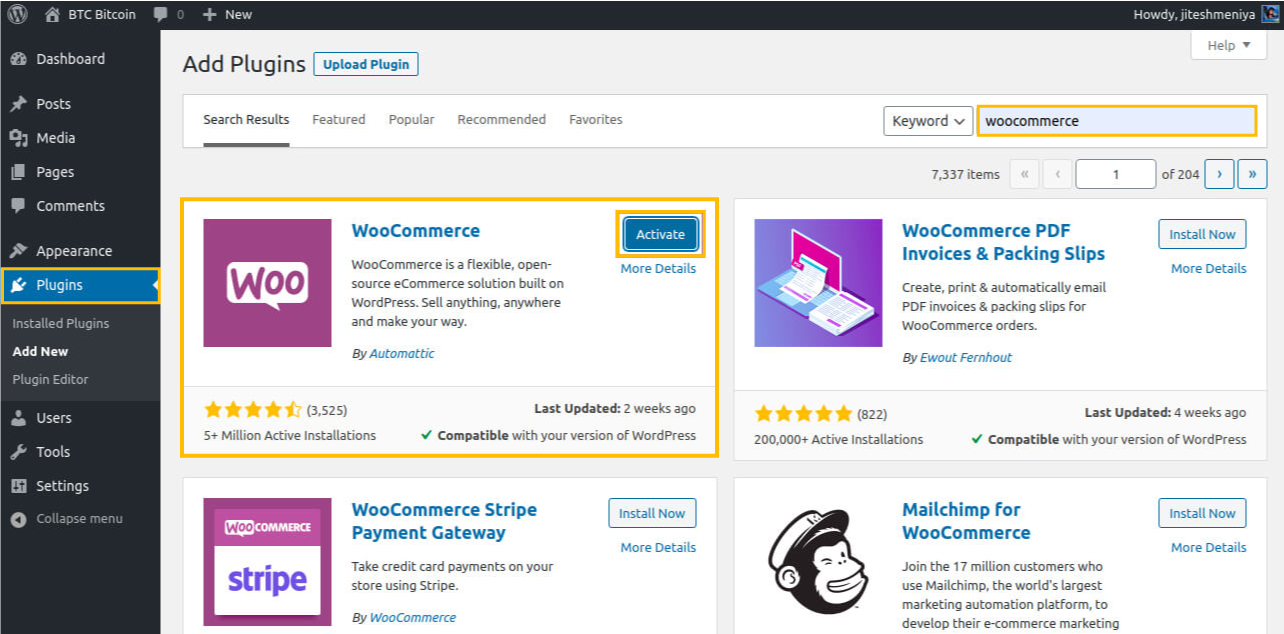Click the Collapse menu arrow icon
The height and width of the screenshot is (634, 1284).
tap(18, 519)
